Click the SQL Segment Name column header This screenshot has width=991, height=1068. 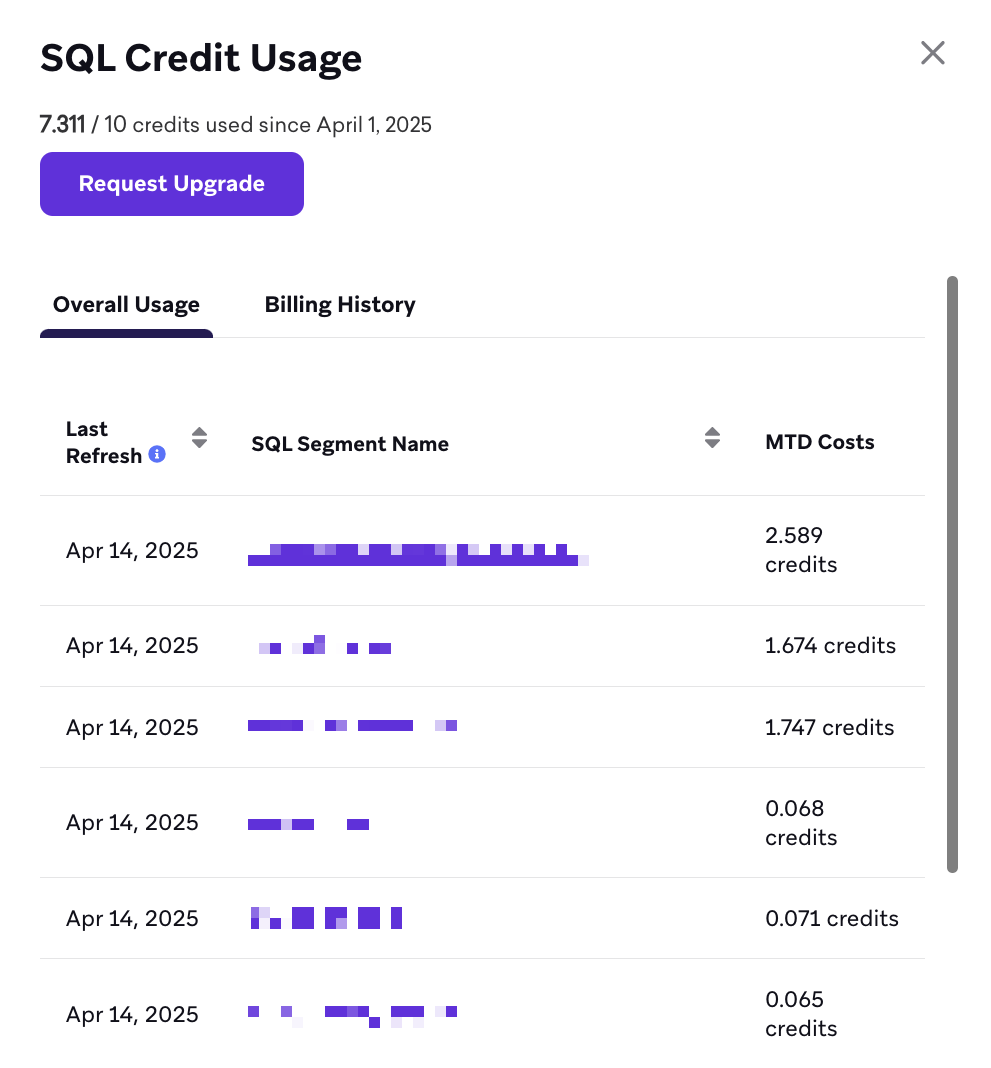click(350, 443)
